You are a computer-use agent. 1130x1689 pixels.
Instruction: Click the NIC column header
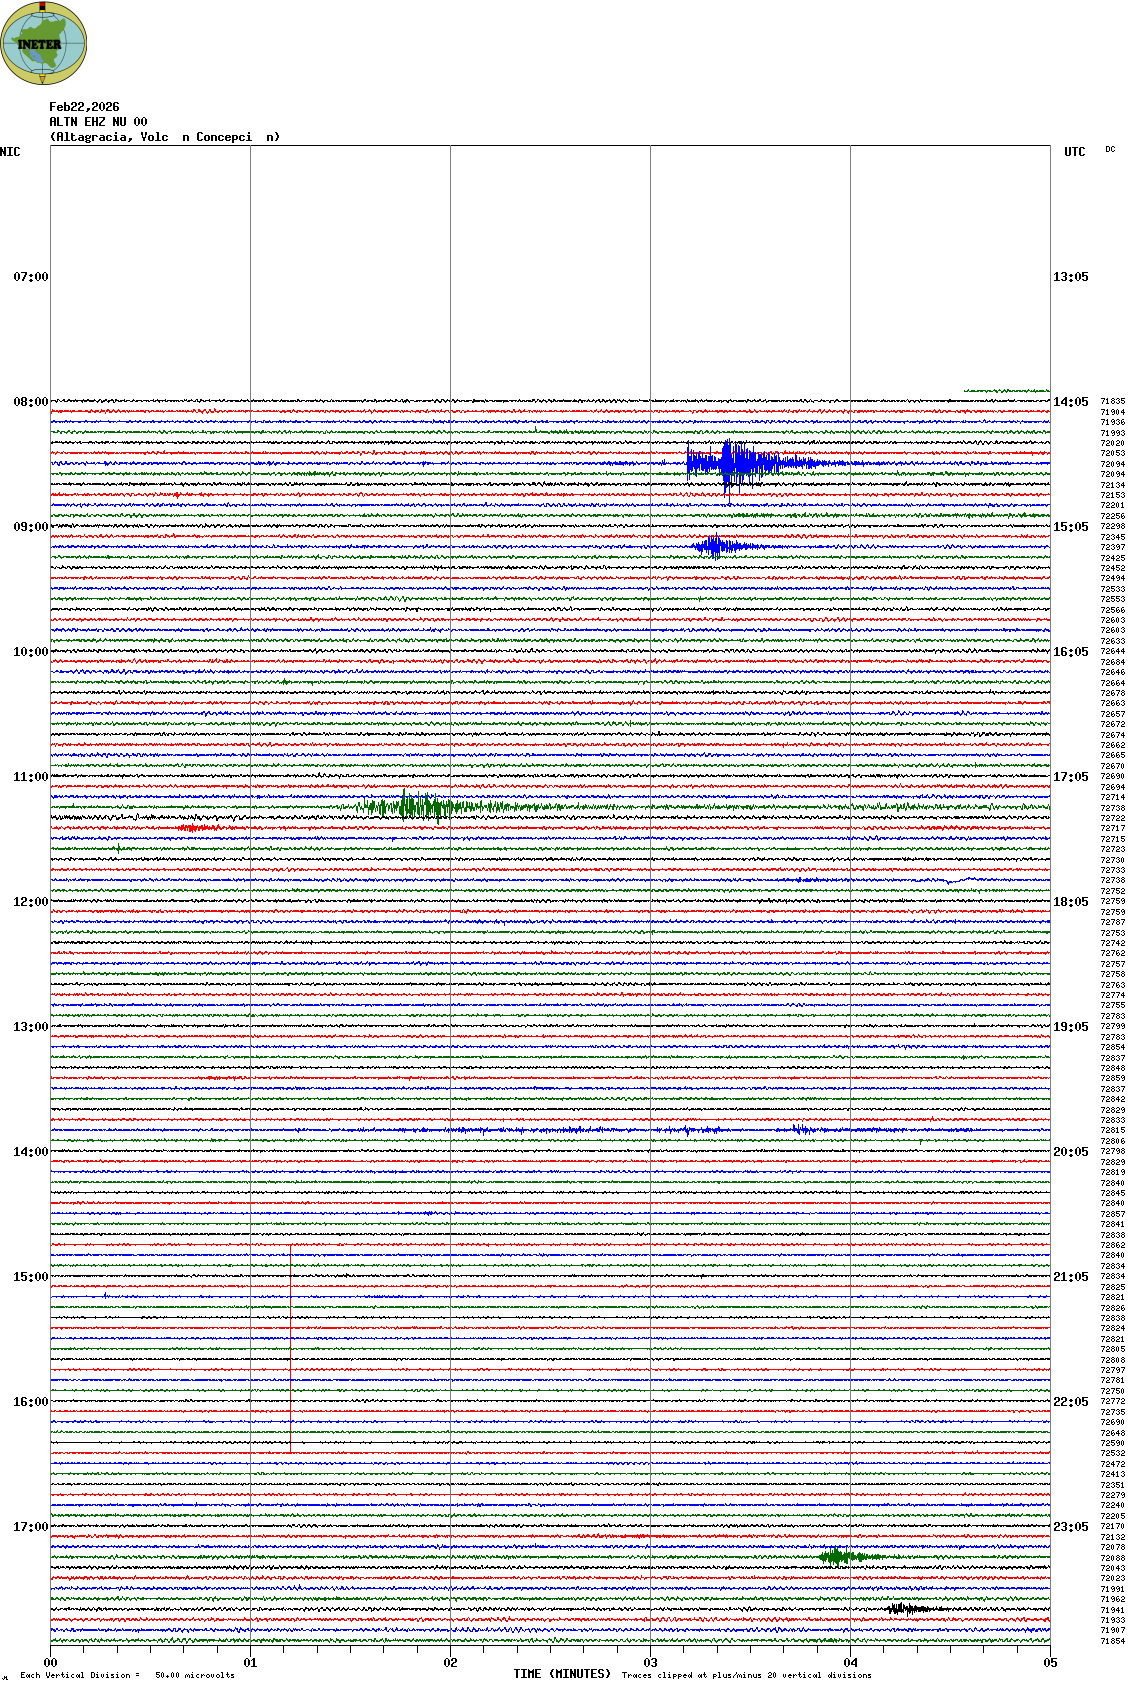[x=10, y=152]
